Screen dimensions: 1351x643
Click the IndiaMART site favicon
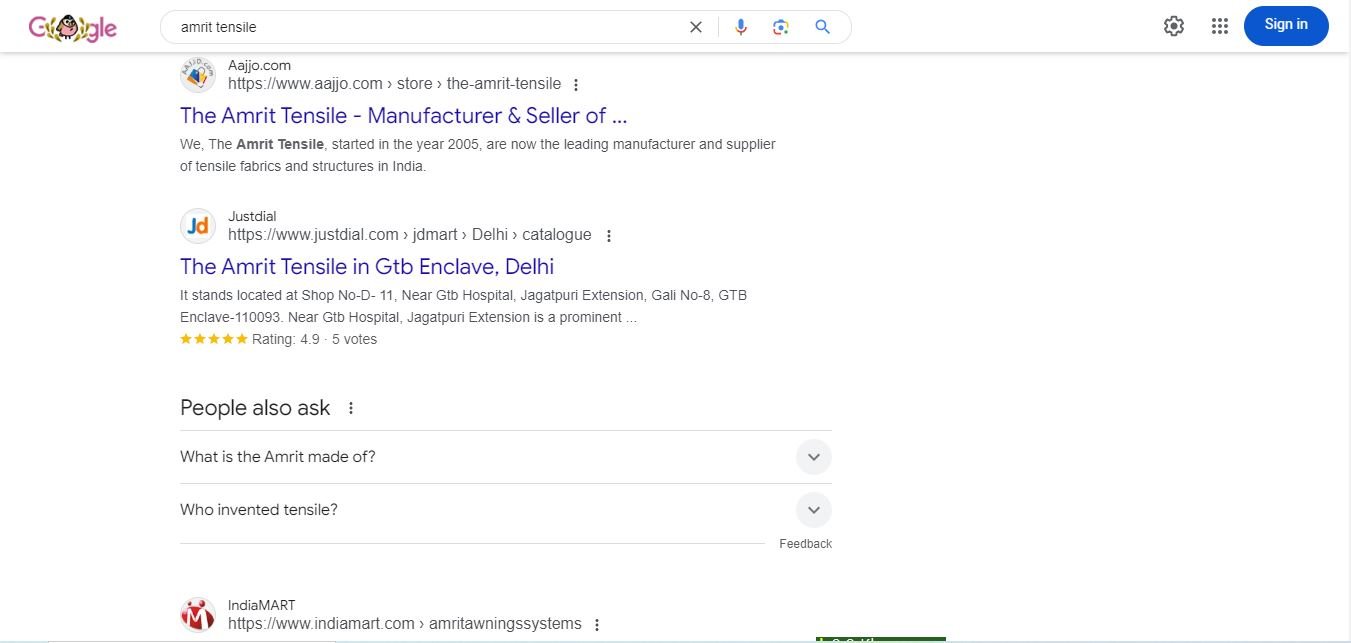click(x=198, y=614)
